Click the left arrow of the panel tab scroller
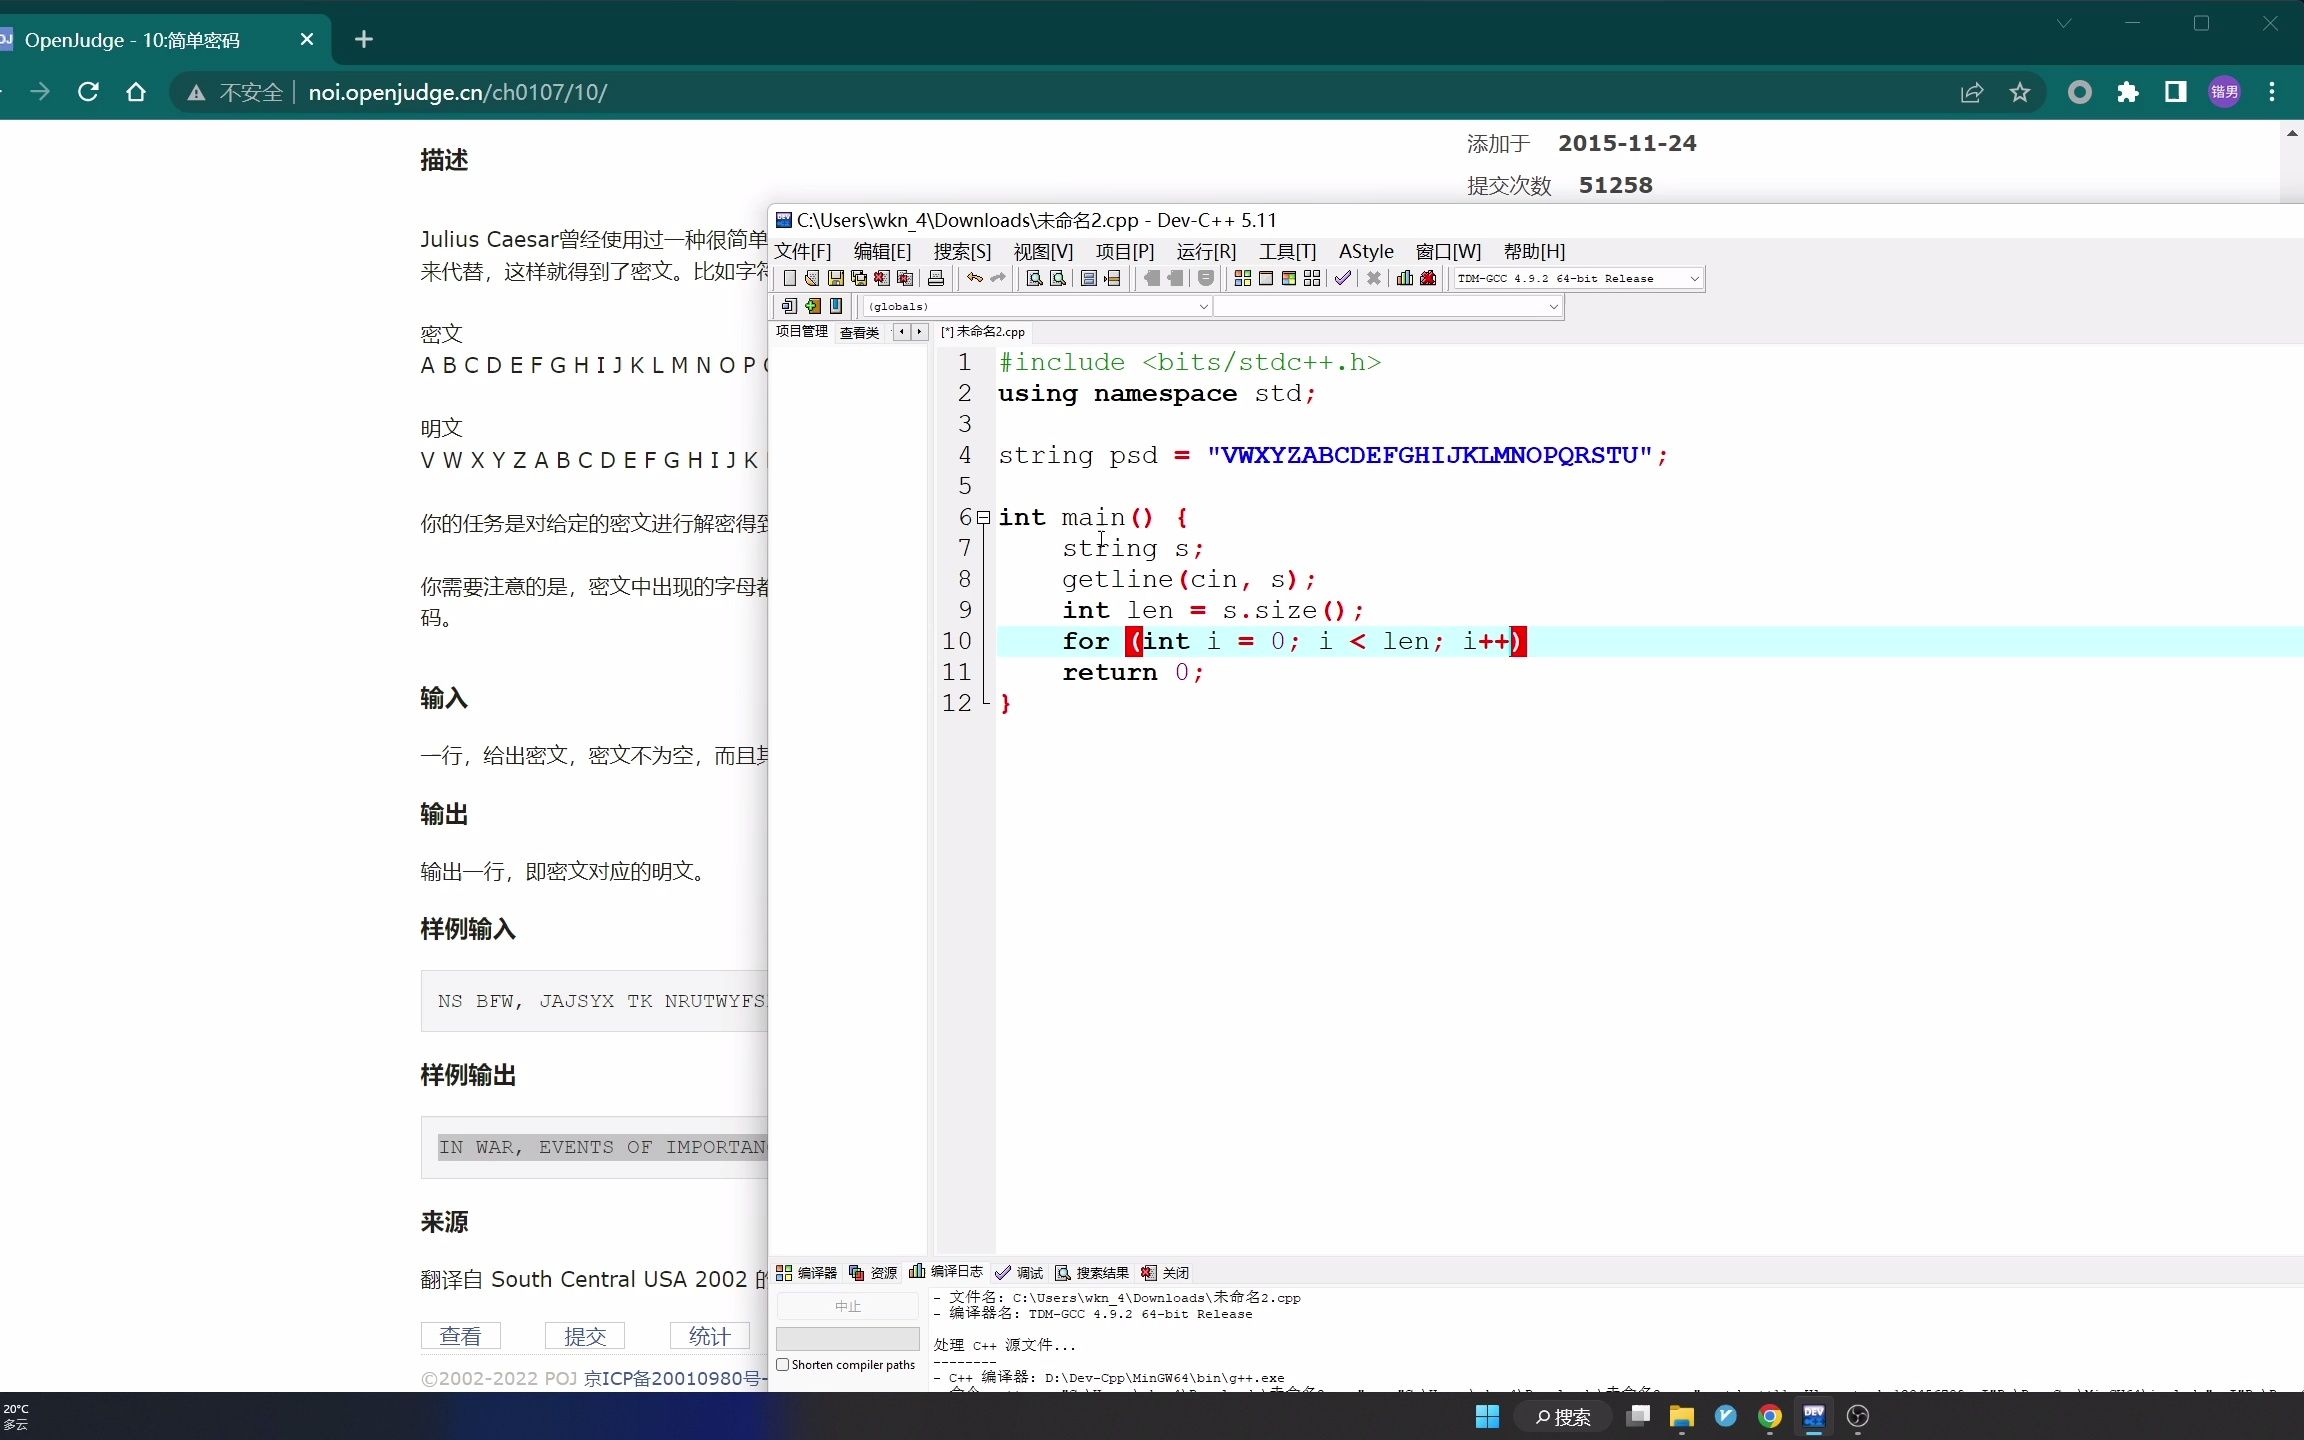2304x1440 pixels. coord(902,331)
